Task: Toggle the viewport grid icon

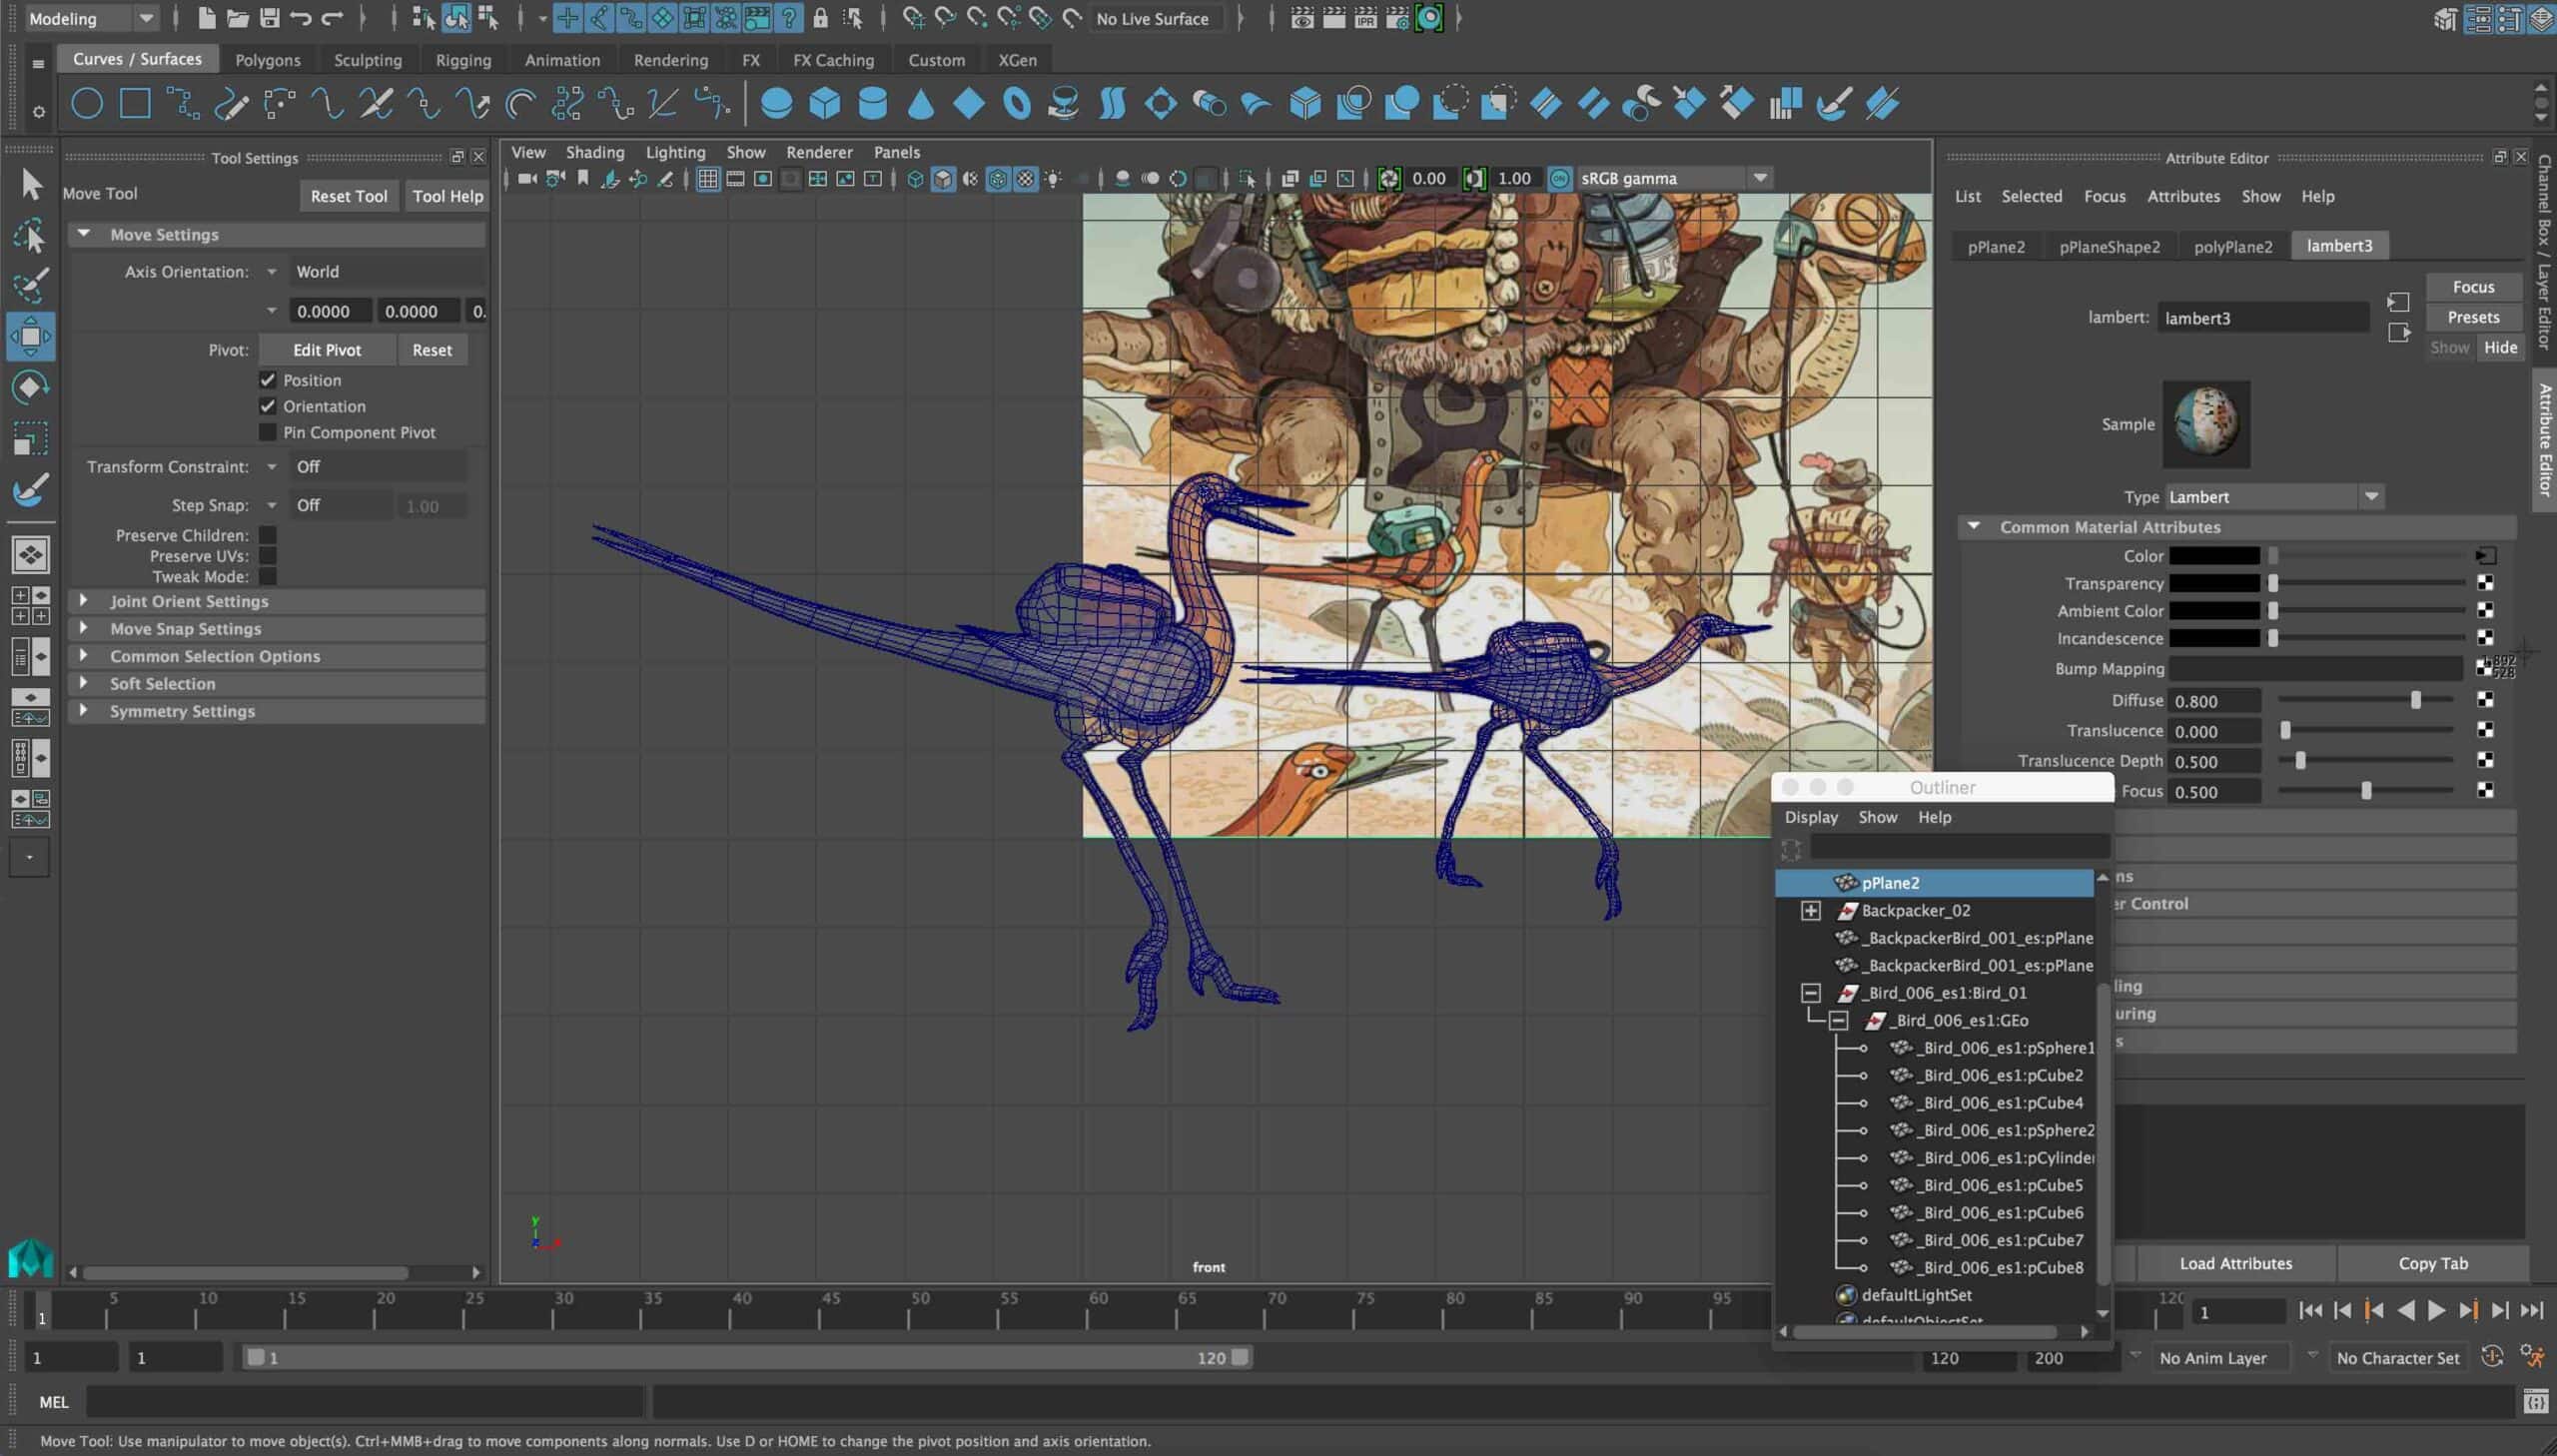Action: [x=708, y=179]
